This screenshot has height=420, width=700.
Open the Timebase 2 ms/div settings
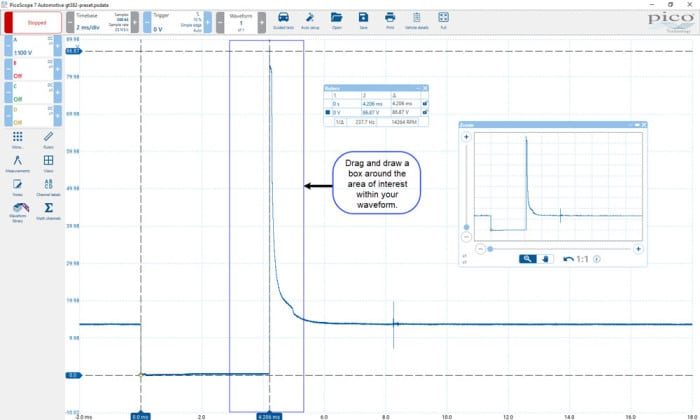102,22
